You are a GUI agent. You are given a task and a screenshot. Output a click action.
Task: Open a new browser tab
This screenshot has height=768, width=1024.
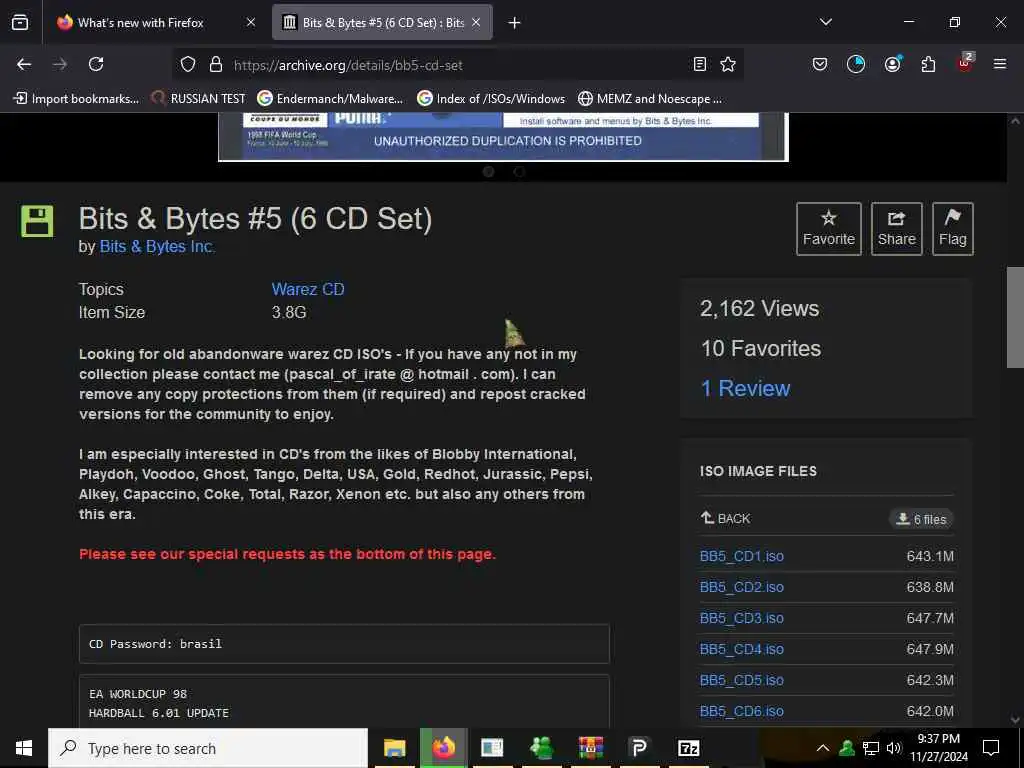[x=514, y=23]
